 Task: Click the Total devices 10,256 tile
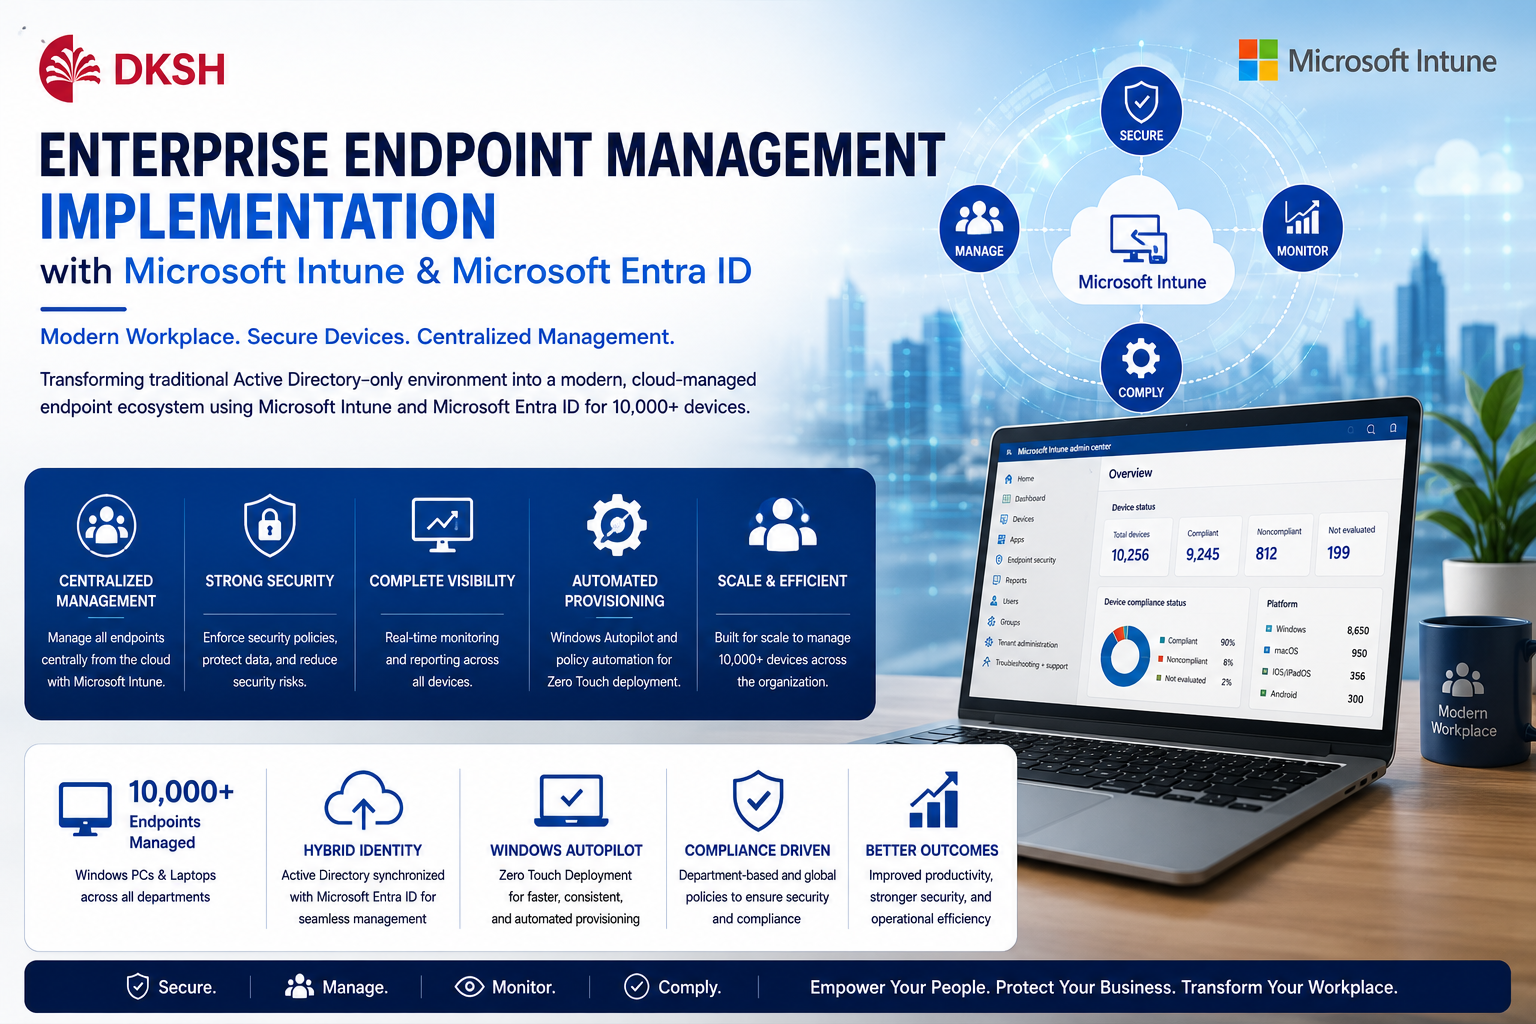tap(1135, 547)
